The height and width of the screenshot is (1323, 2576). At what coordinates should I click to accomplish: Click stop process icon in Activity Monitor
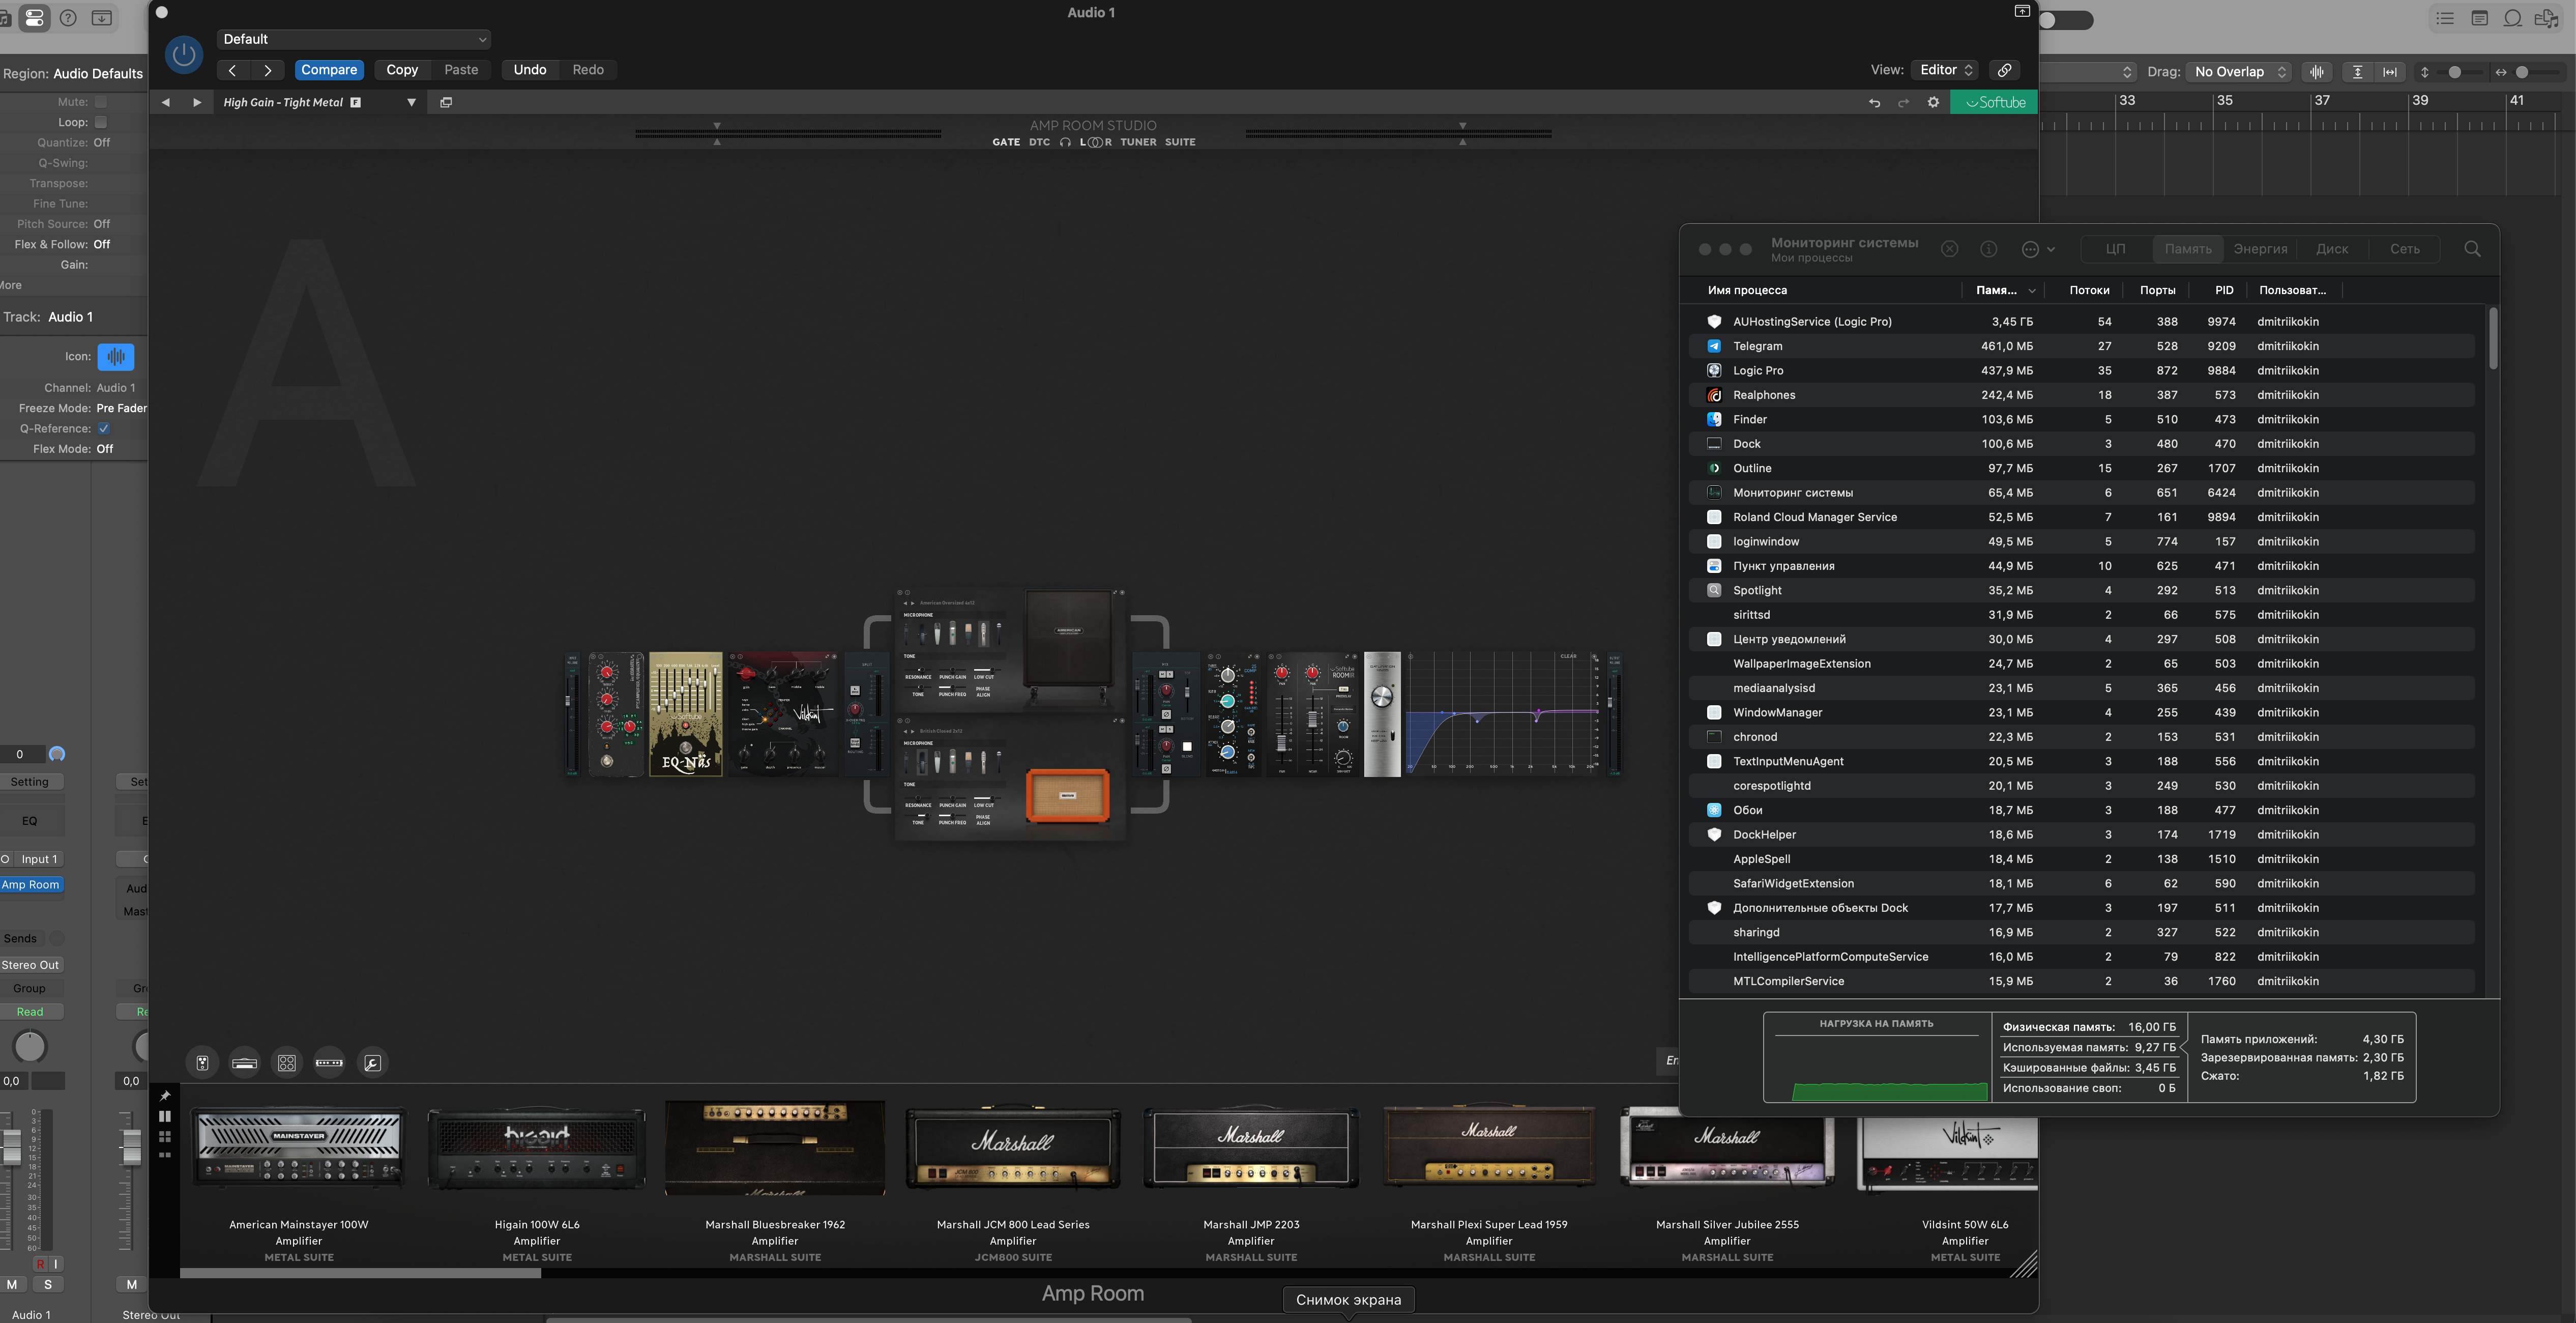pos(1949,249)
